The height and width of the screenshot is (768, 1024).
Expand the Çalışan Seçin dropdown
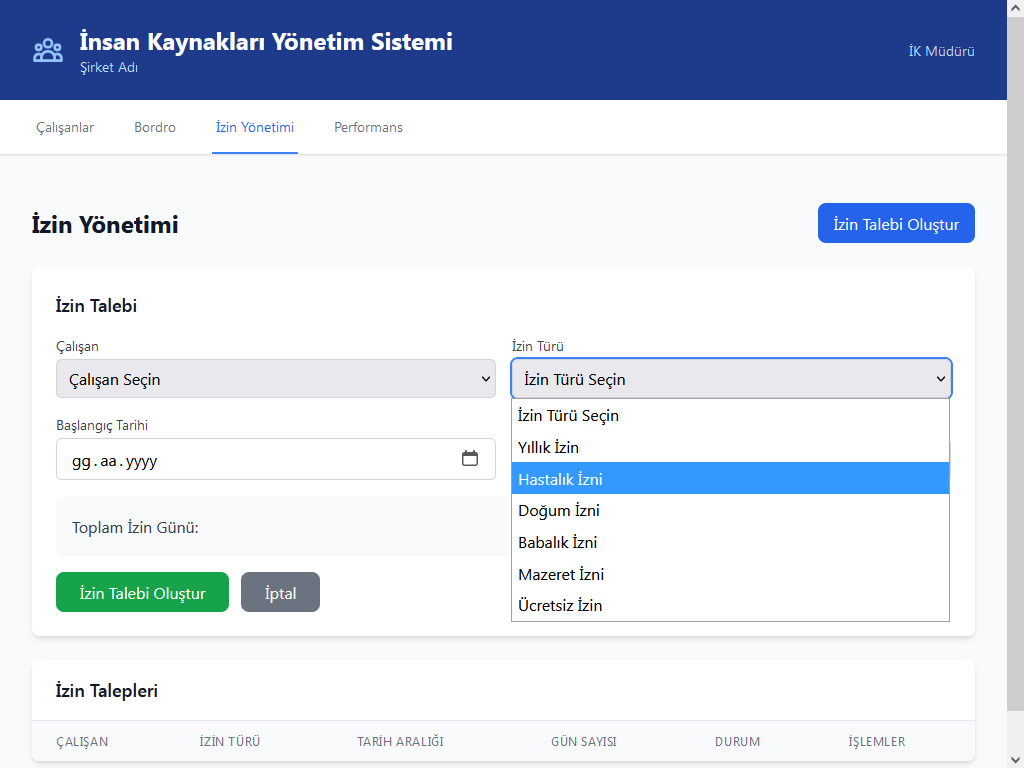(275, 379)
